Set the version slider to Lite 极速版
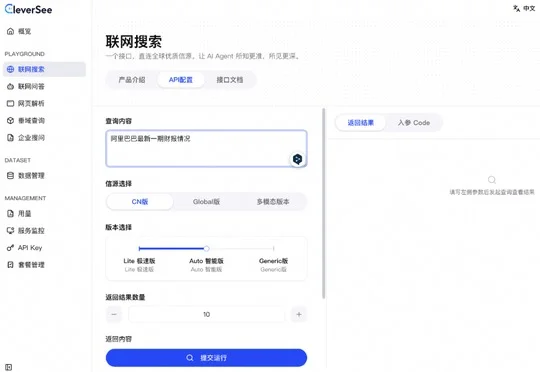 (139, 248)
